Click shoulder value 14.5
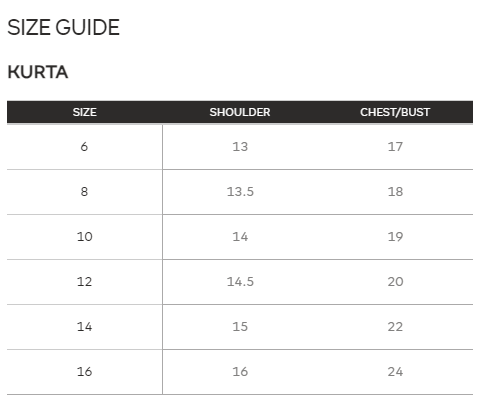This screenshot has width=480, height=395. (240, 282)
